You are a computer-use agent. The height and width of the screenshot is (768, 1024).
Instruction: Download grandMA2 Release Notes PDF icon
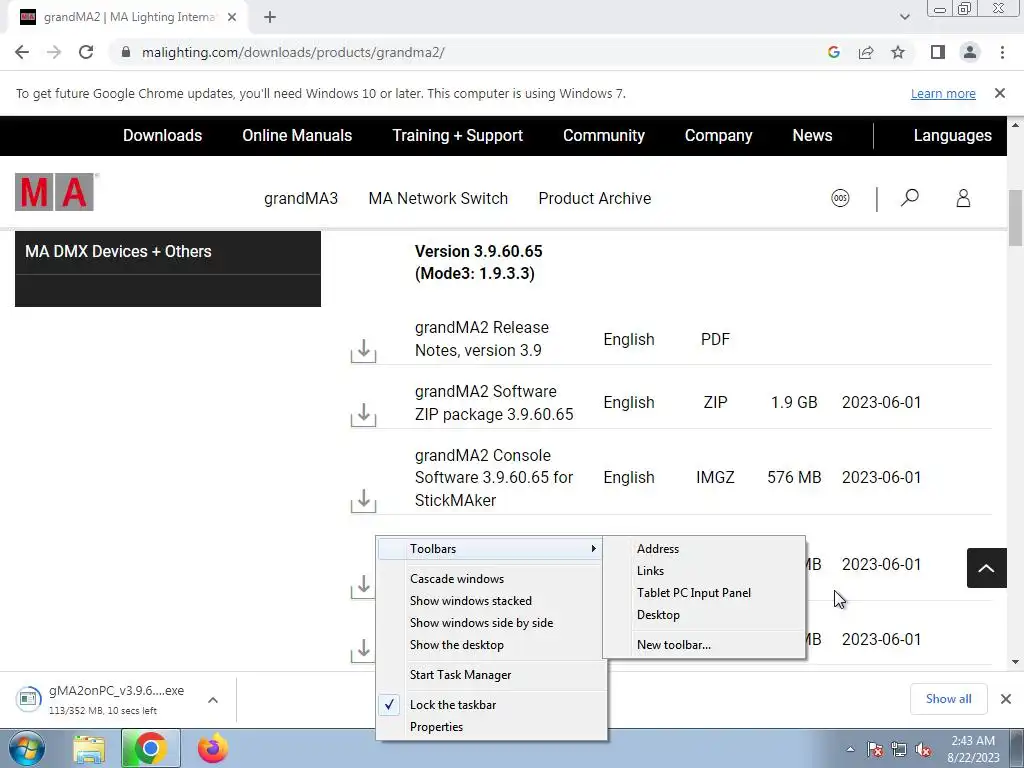(363, 351)
